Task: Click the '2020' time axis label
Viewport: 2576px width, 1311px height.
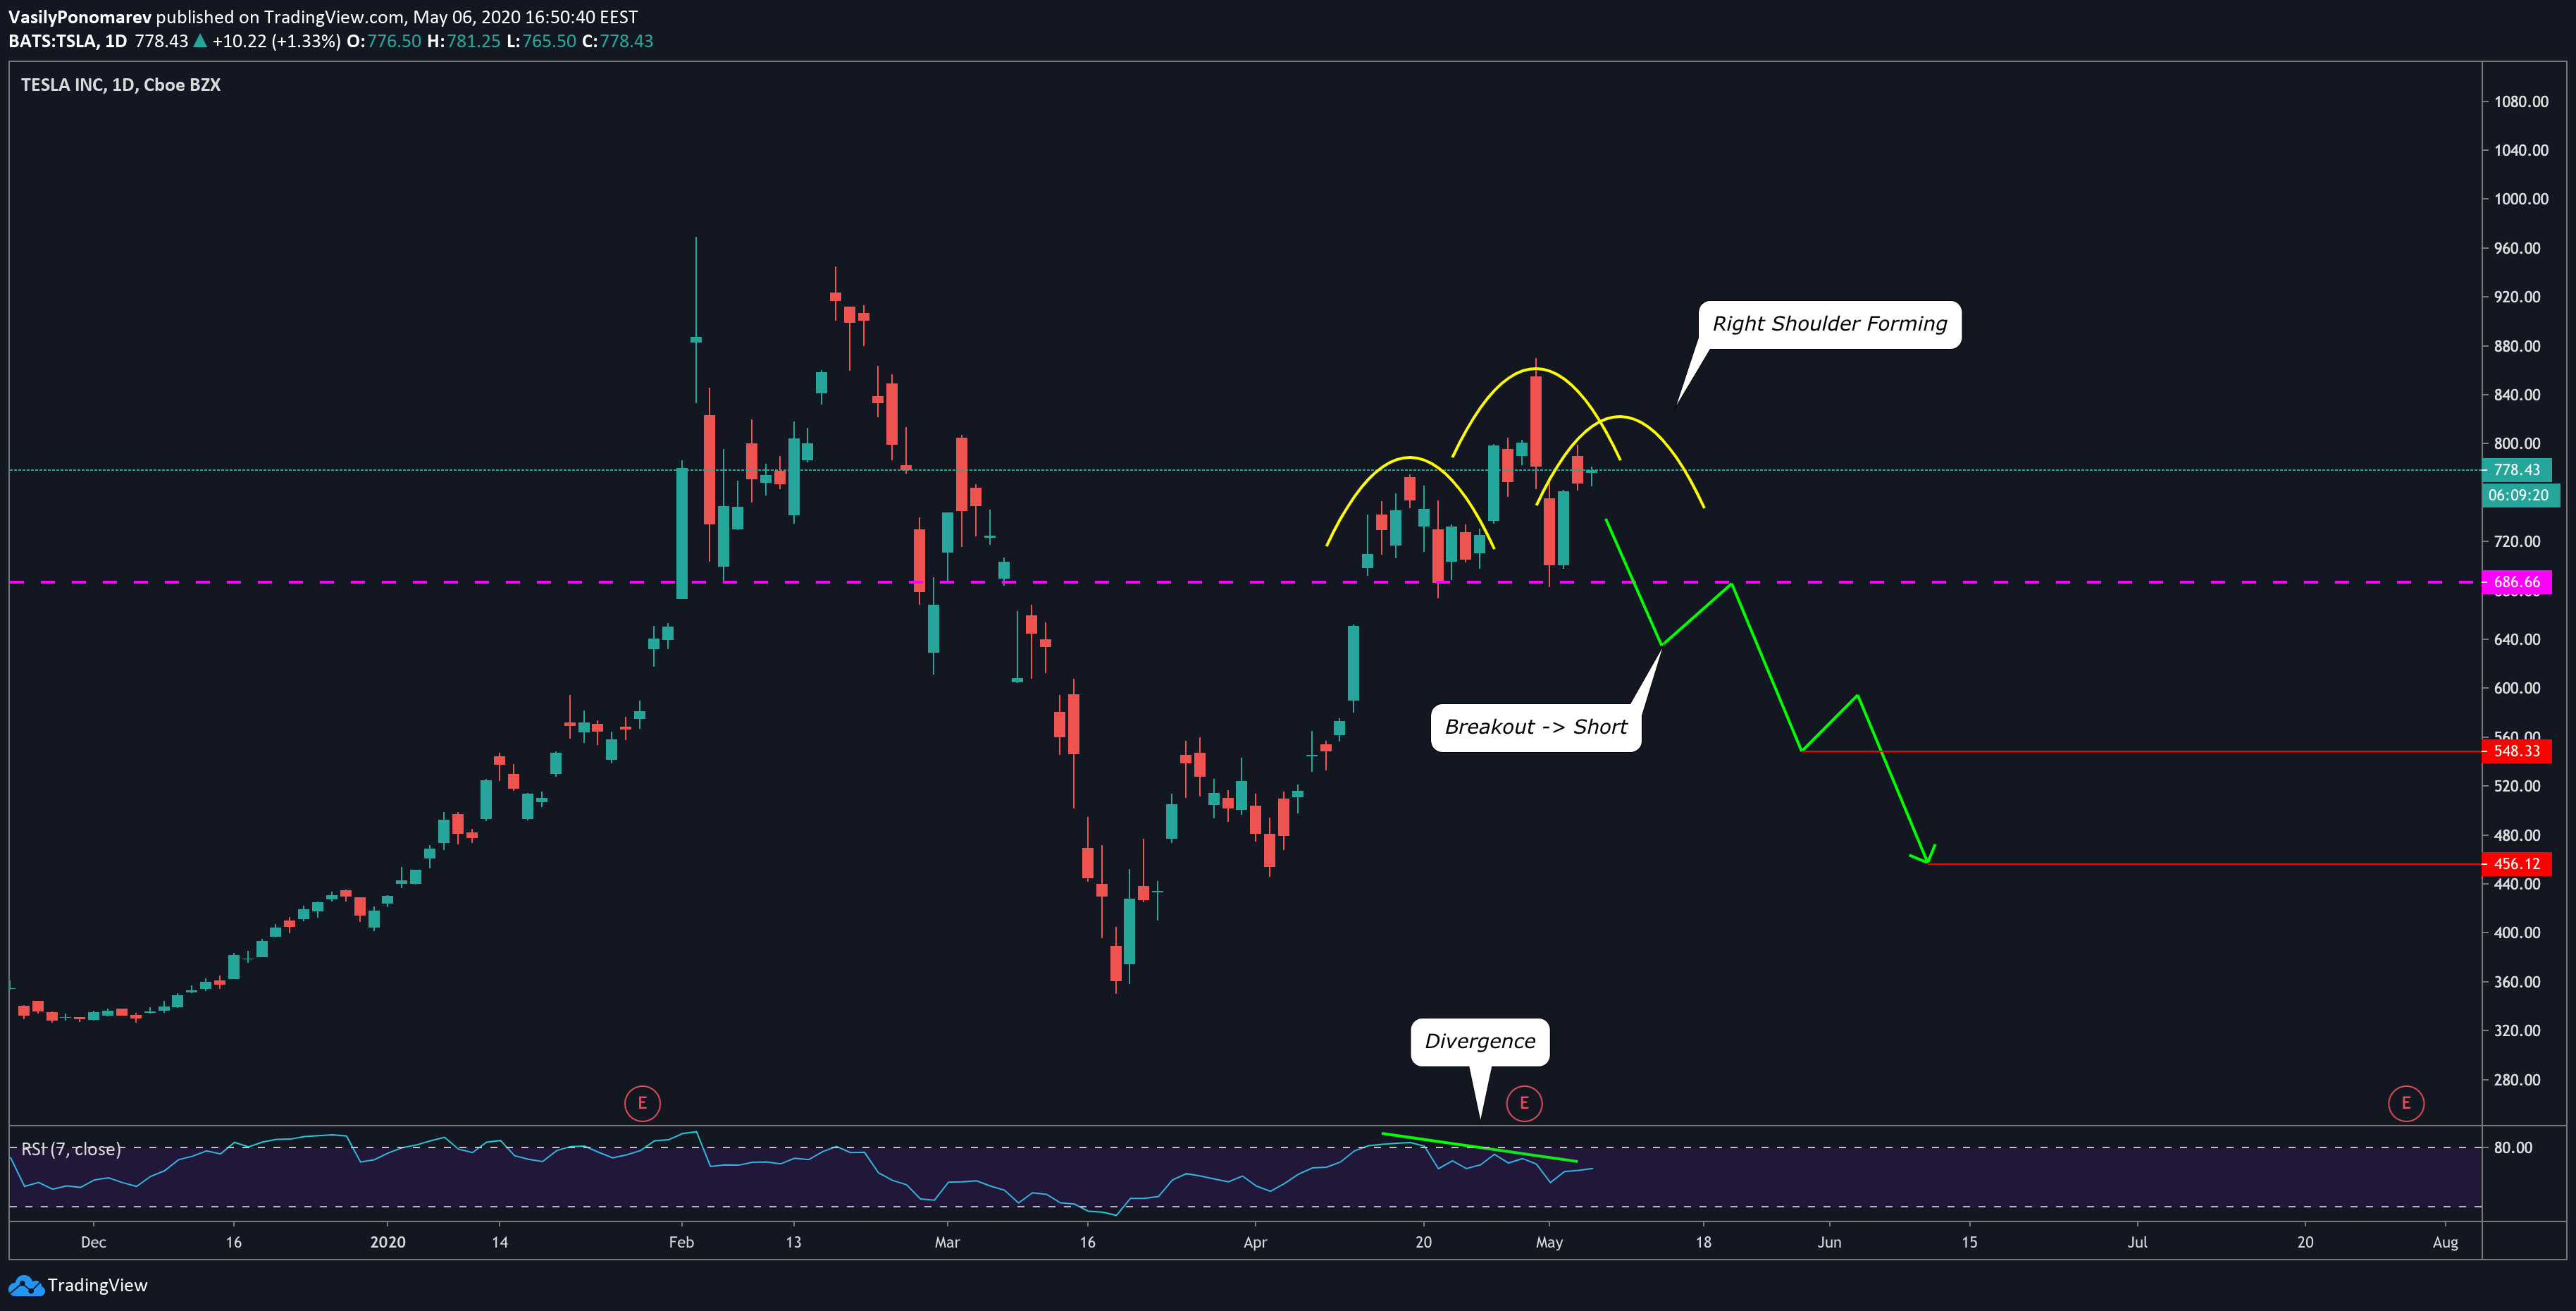Action: [x=388, y=1242]
